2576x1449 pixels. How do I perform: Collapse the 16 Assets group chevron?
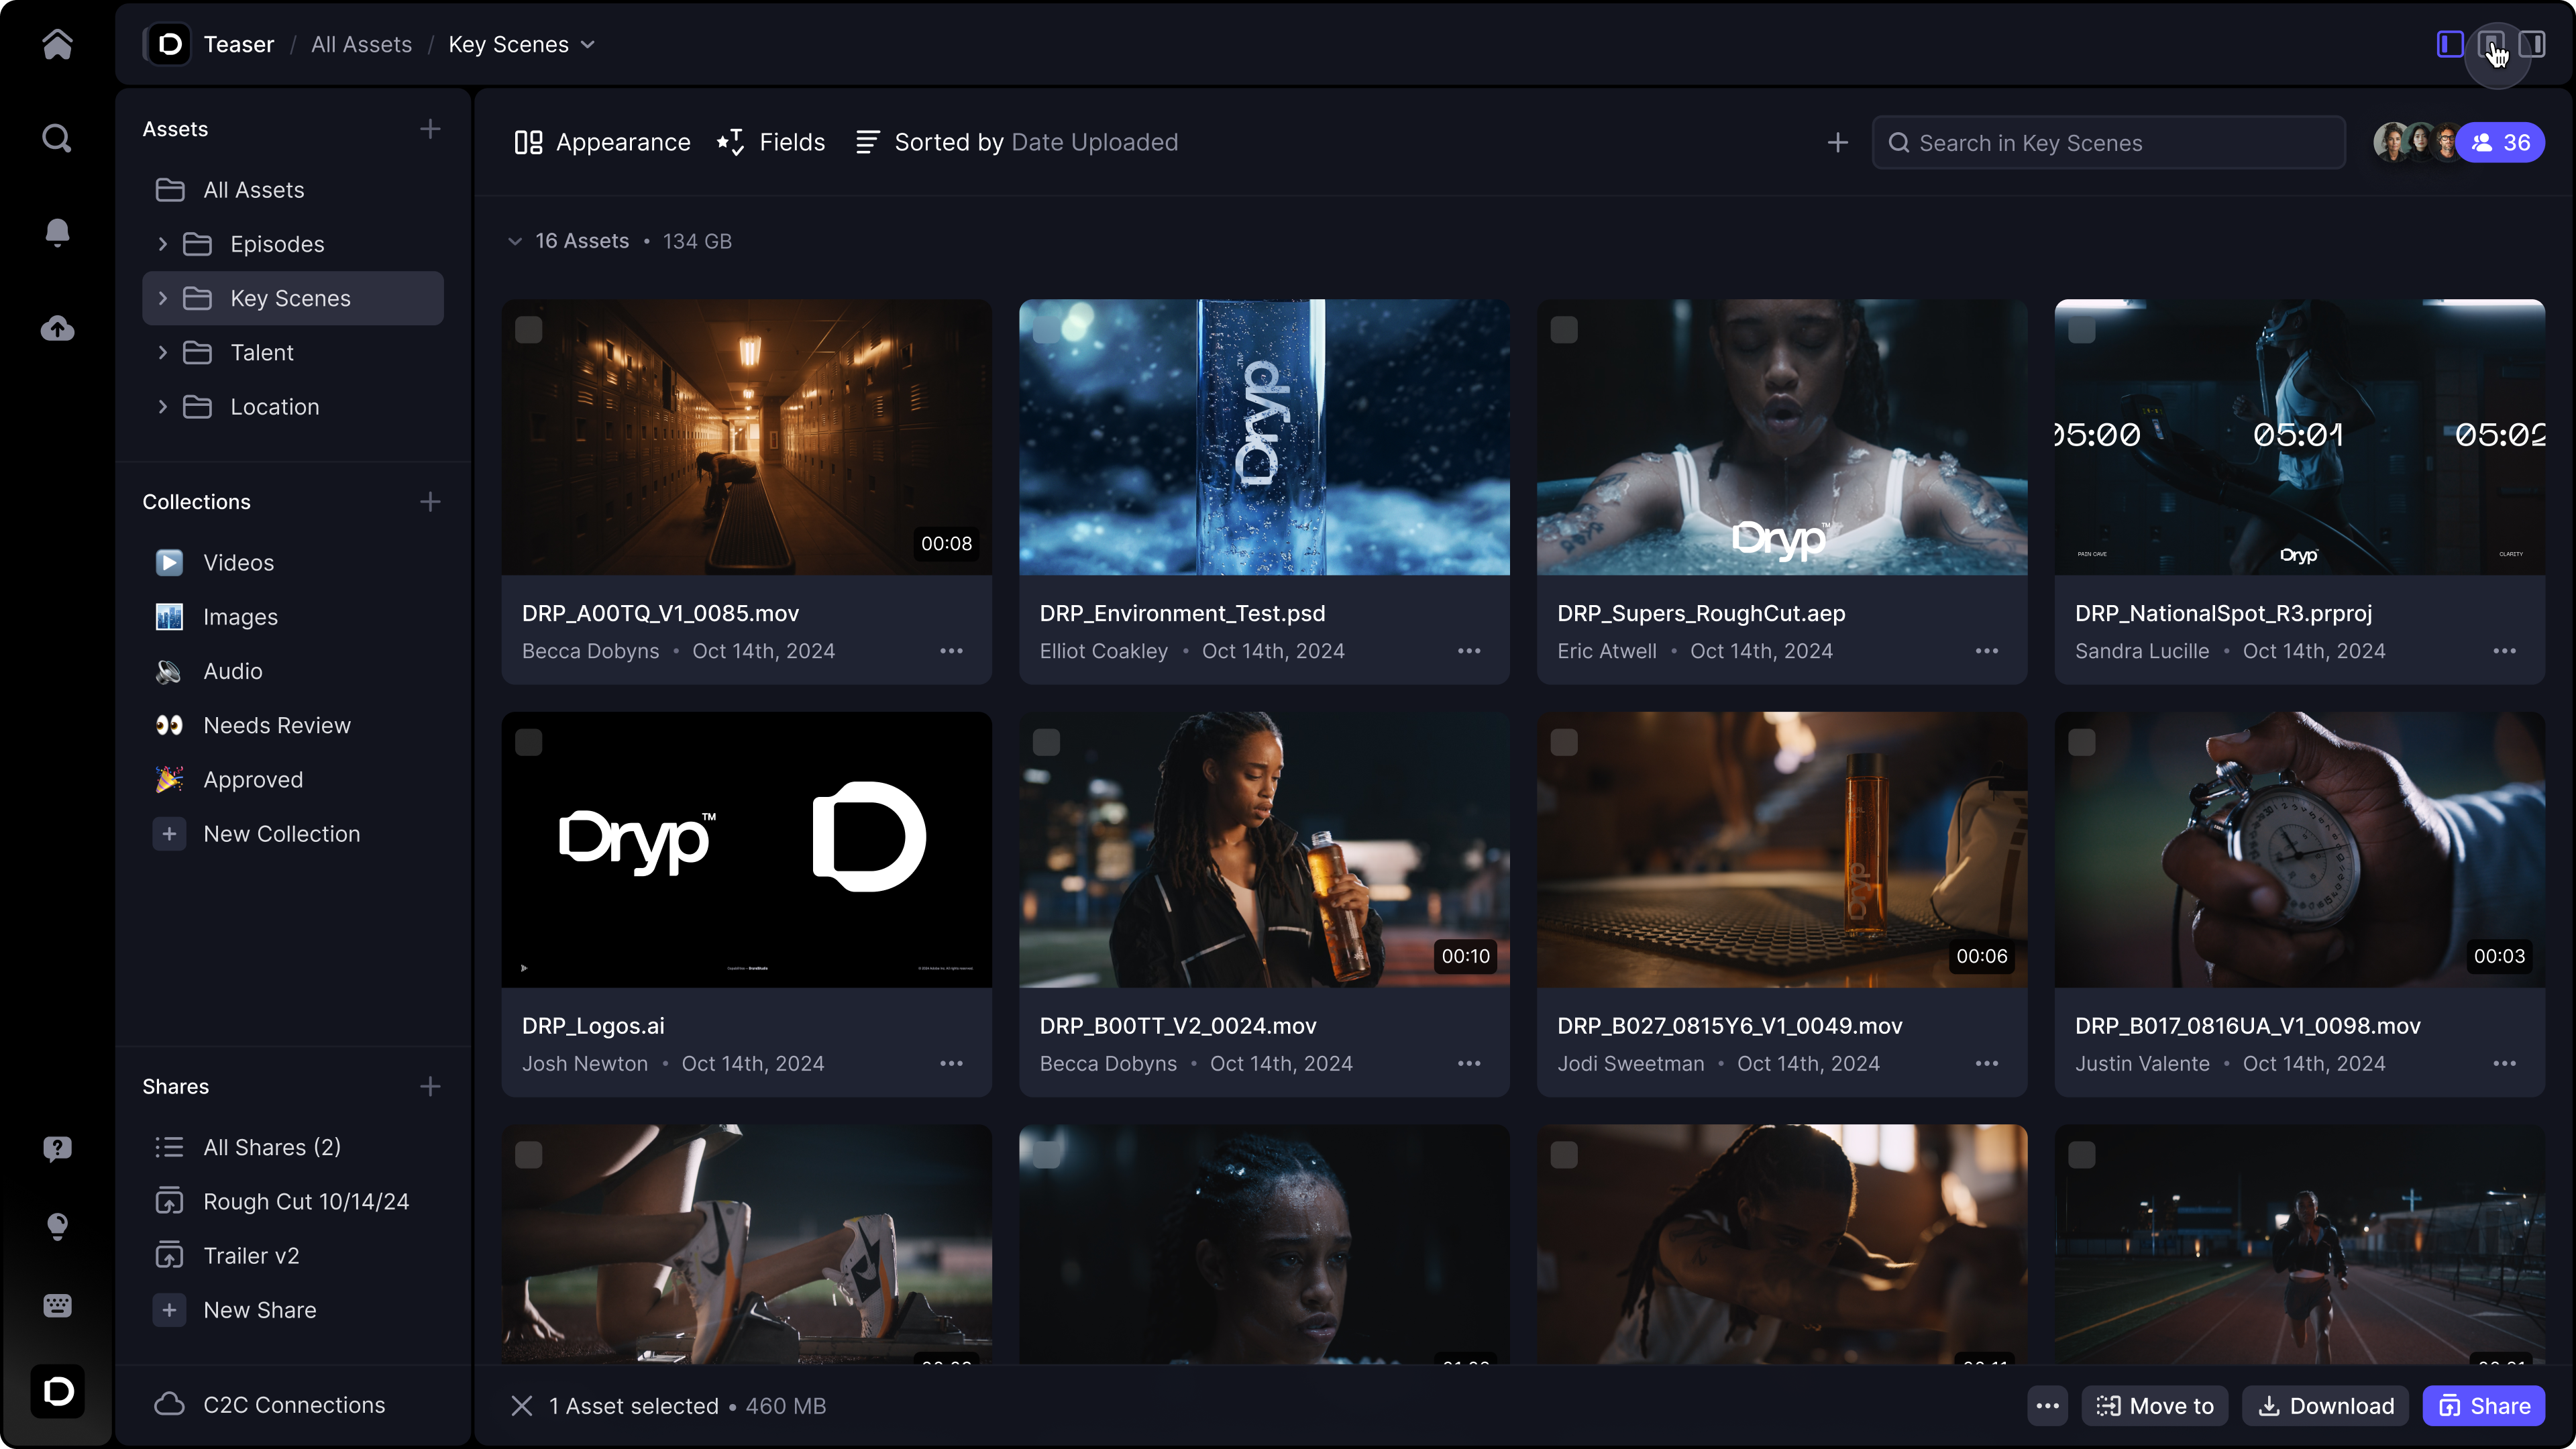[515, 241]
